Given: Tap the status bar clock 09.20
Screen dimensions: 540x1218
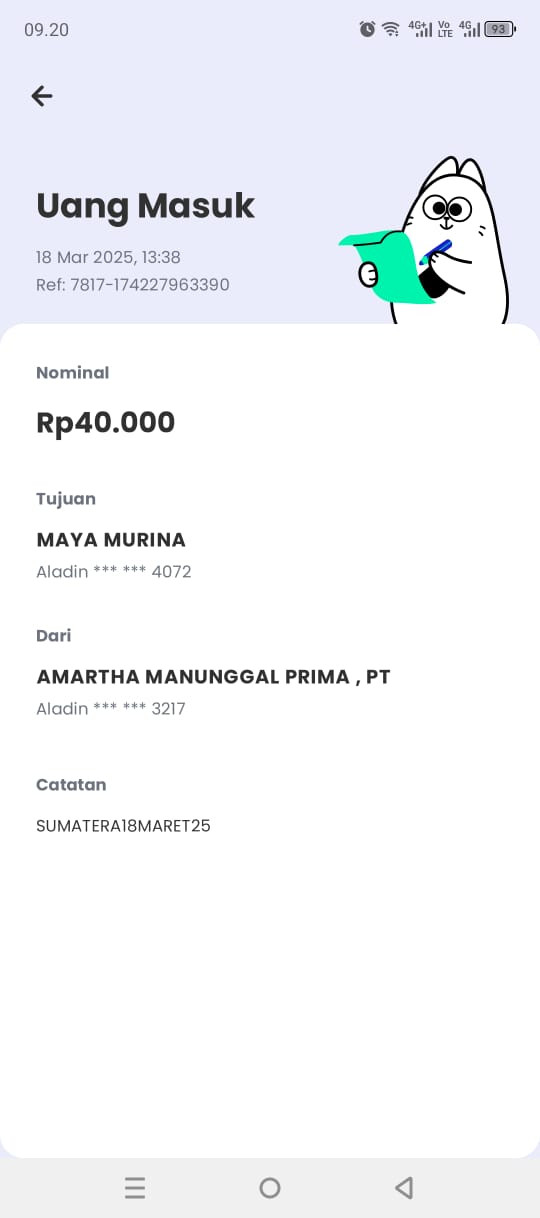Looking at the screenshot, I should coord(46,30).
